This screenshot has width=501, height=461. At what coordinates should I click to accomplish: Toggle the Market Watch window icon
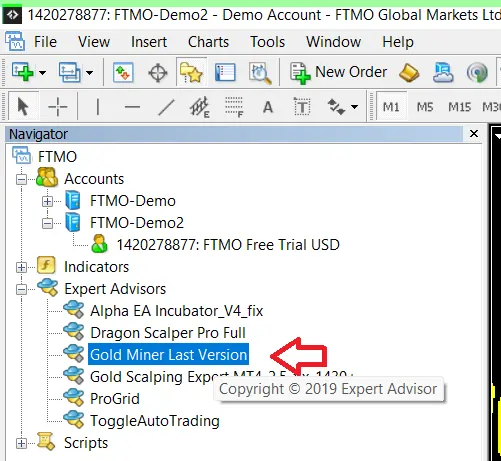[123, 72]
